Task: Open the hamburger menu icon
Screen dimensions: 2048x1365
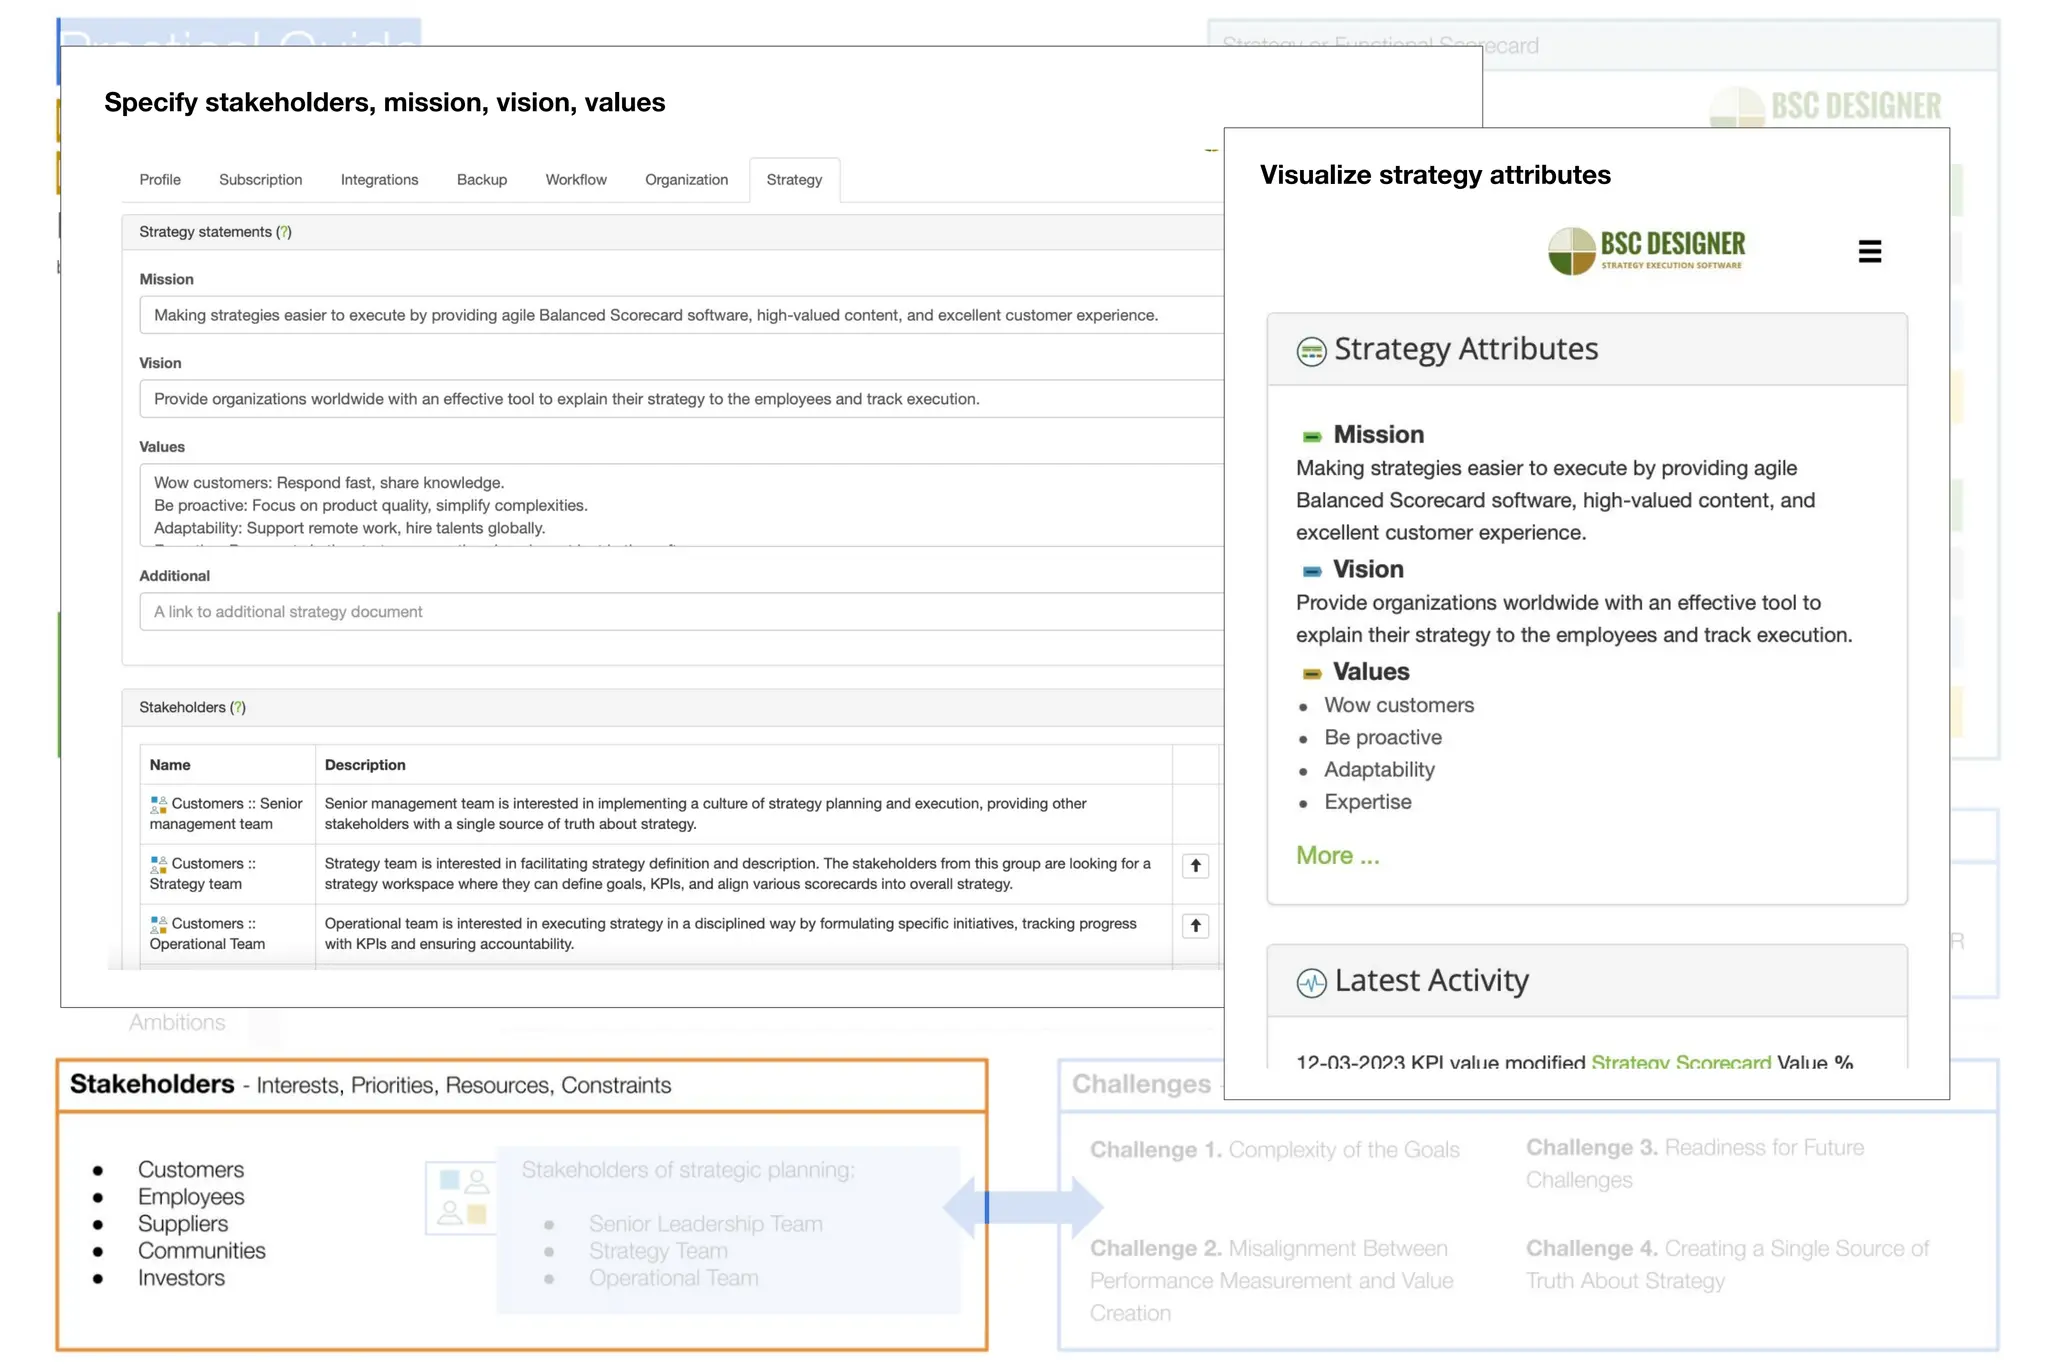Action: point(1869,251)
